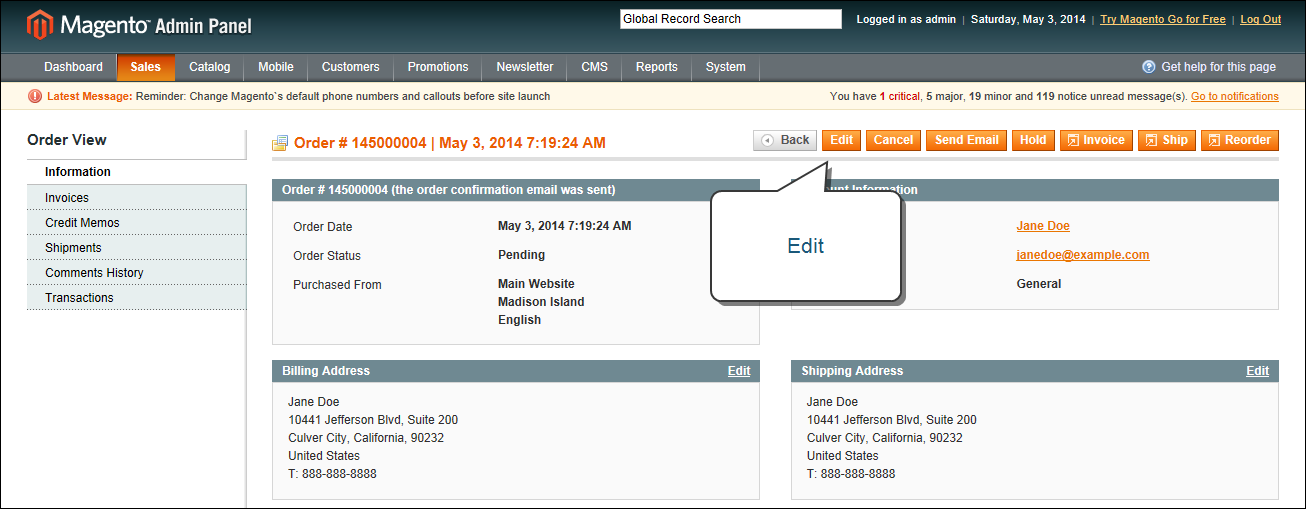
Task: Open the Newsletter menu
Action: [525, 67]
